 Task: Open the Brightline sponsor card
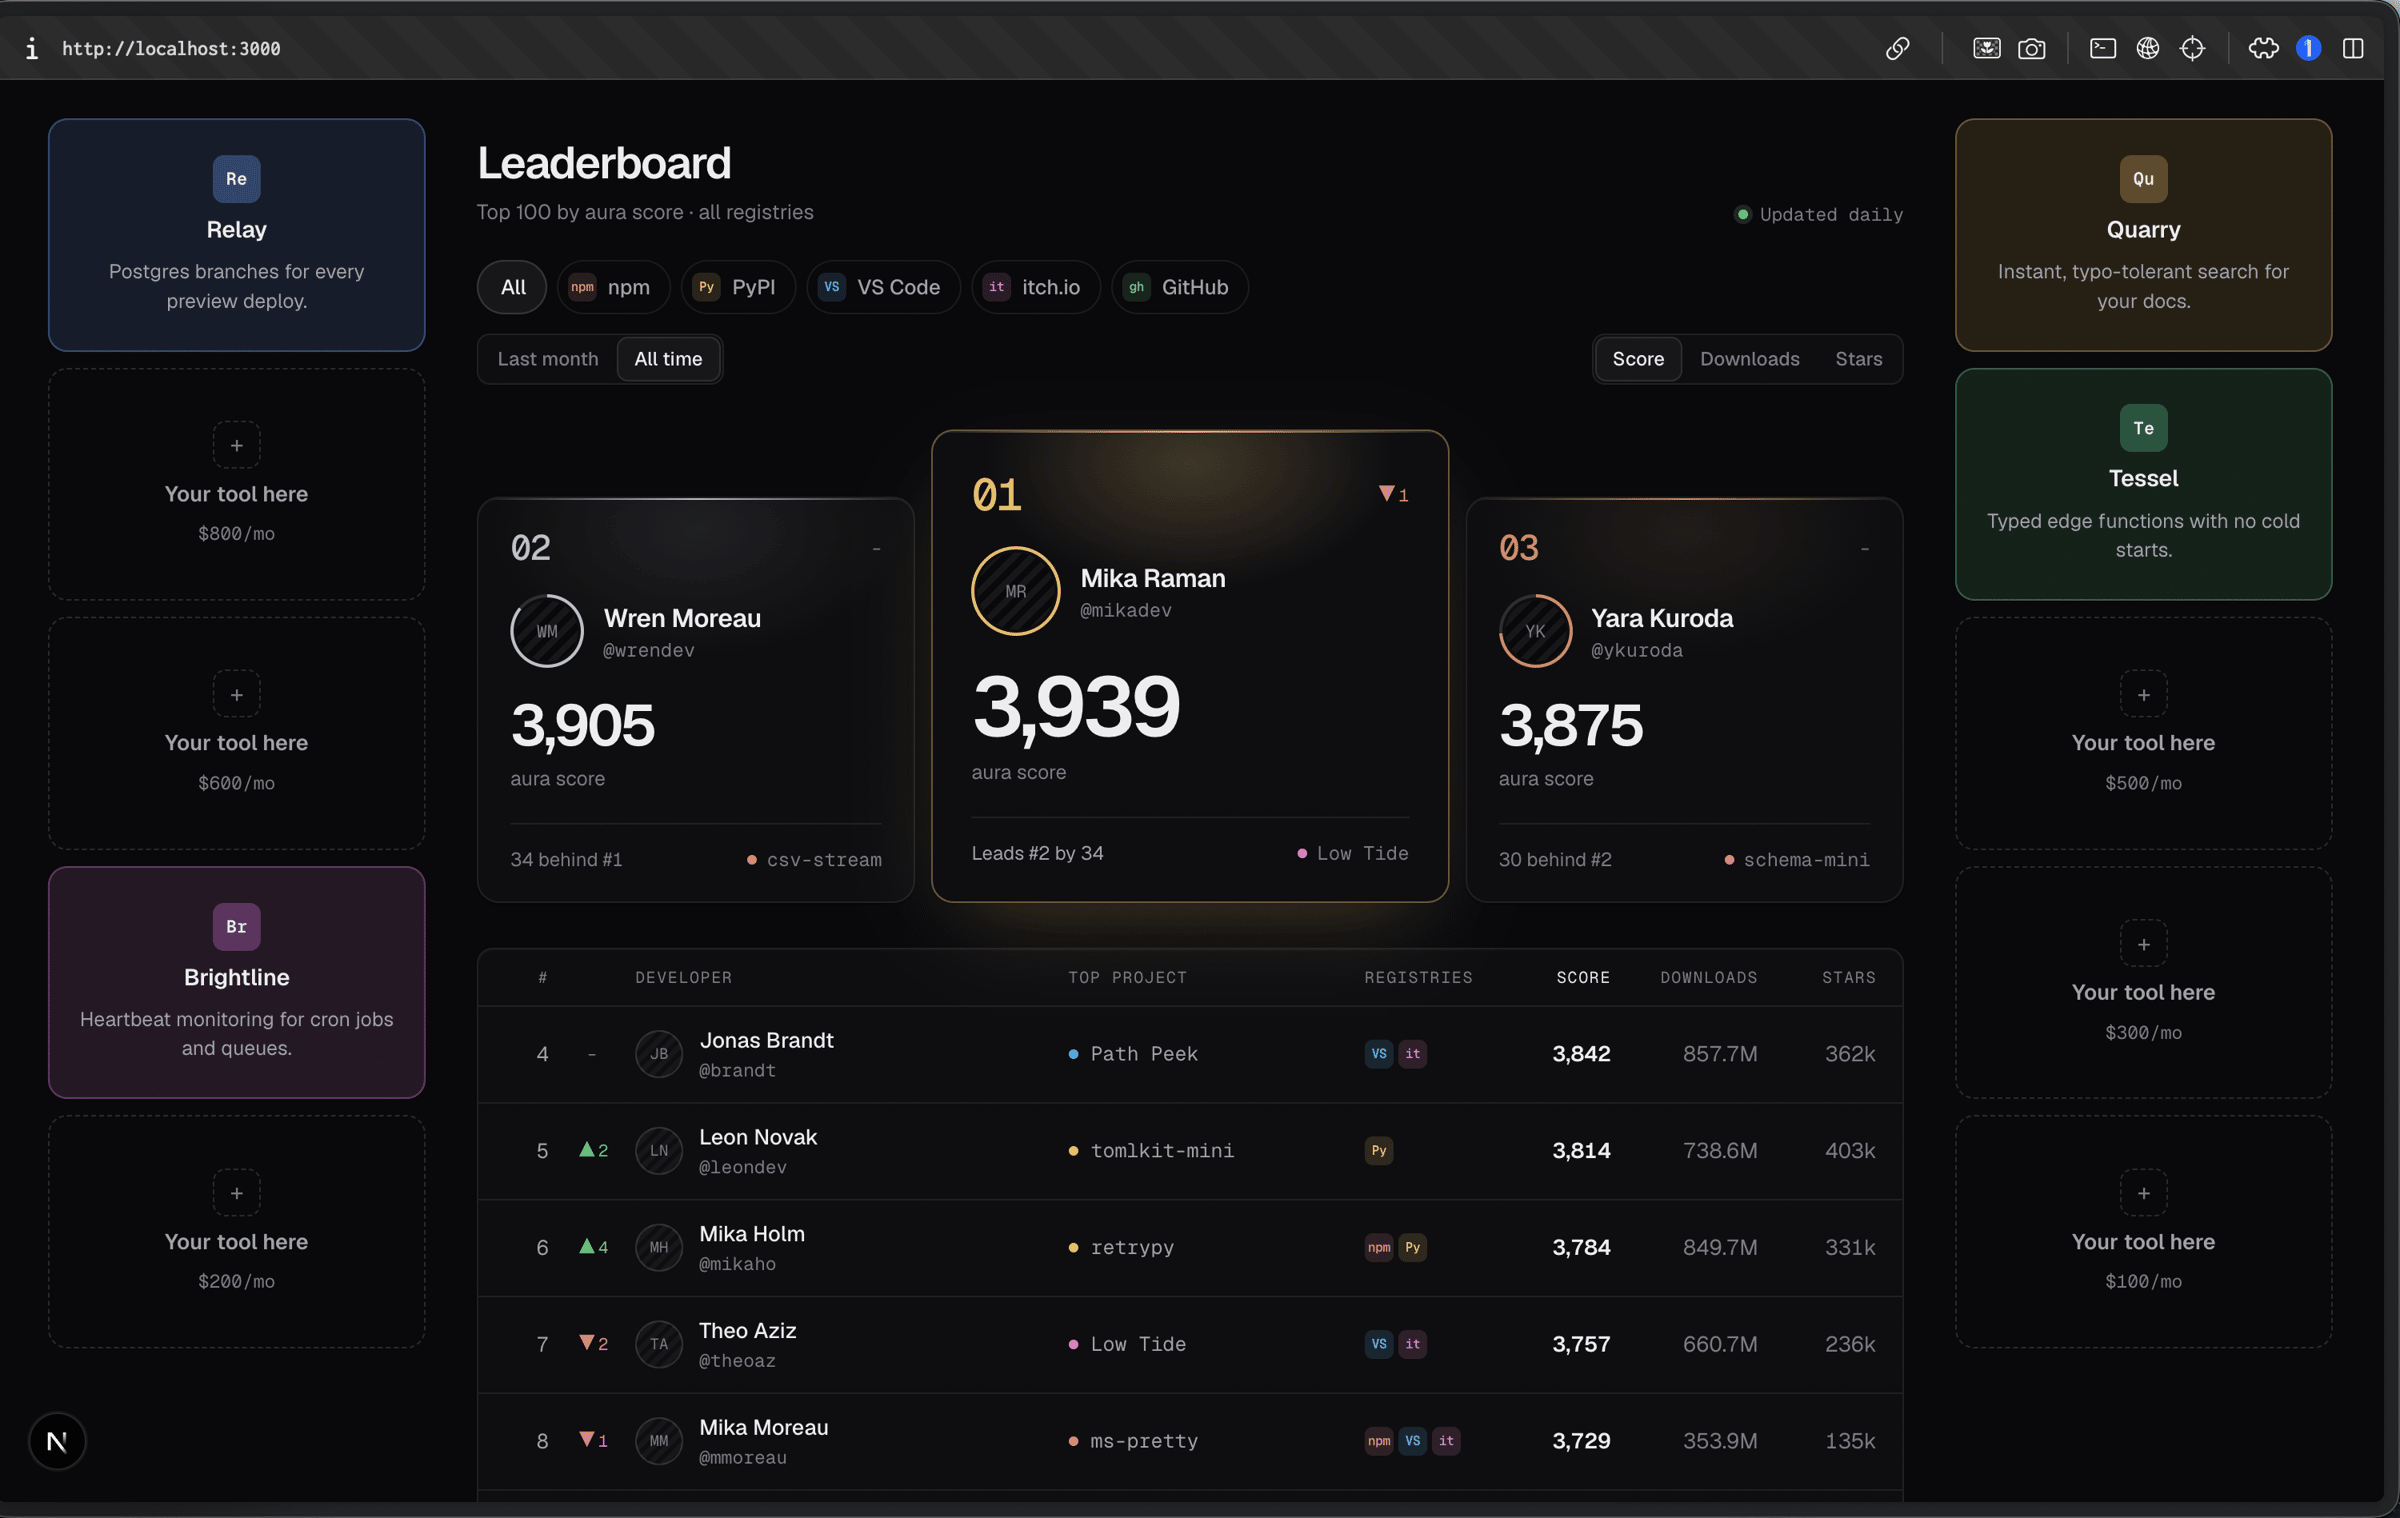[236, 982]
